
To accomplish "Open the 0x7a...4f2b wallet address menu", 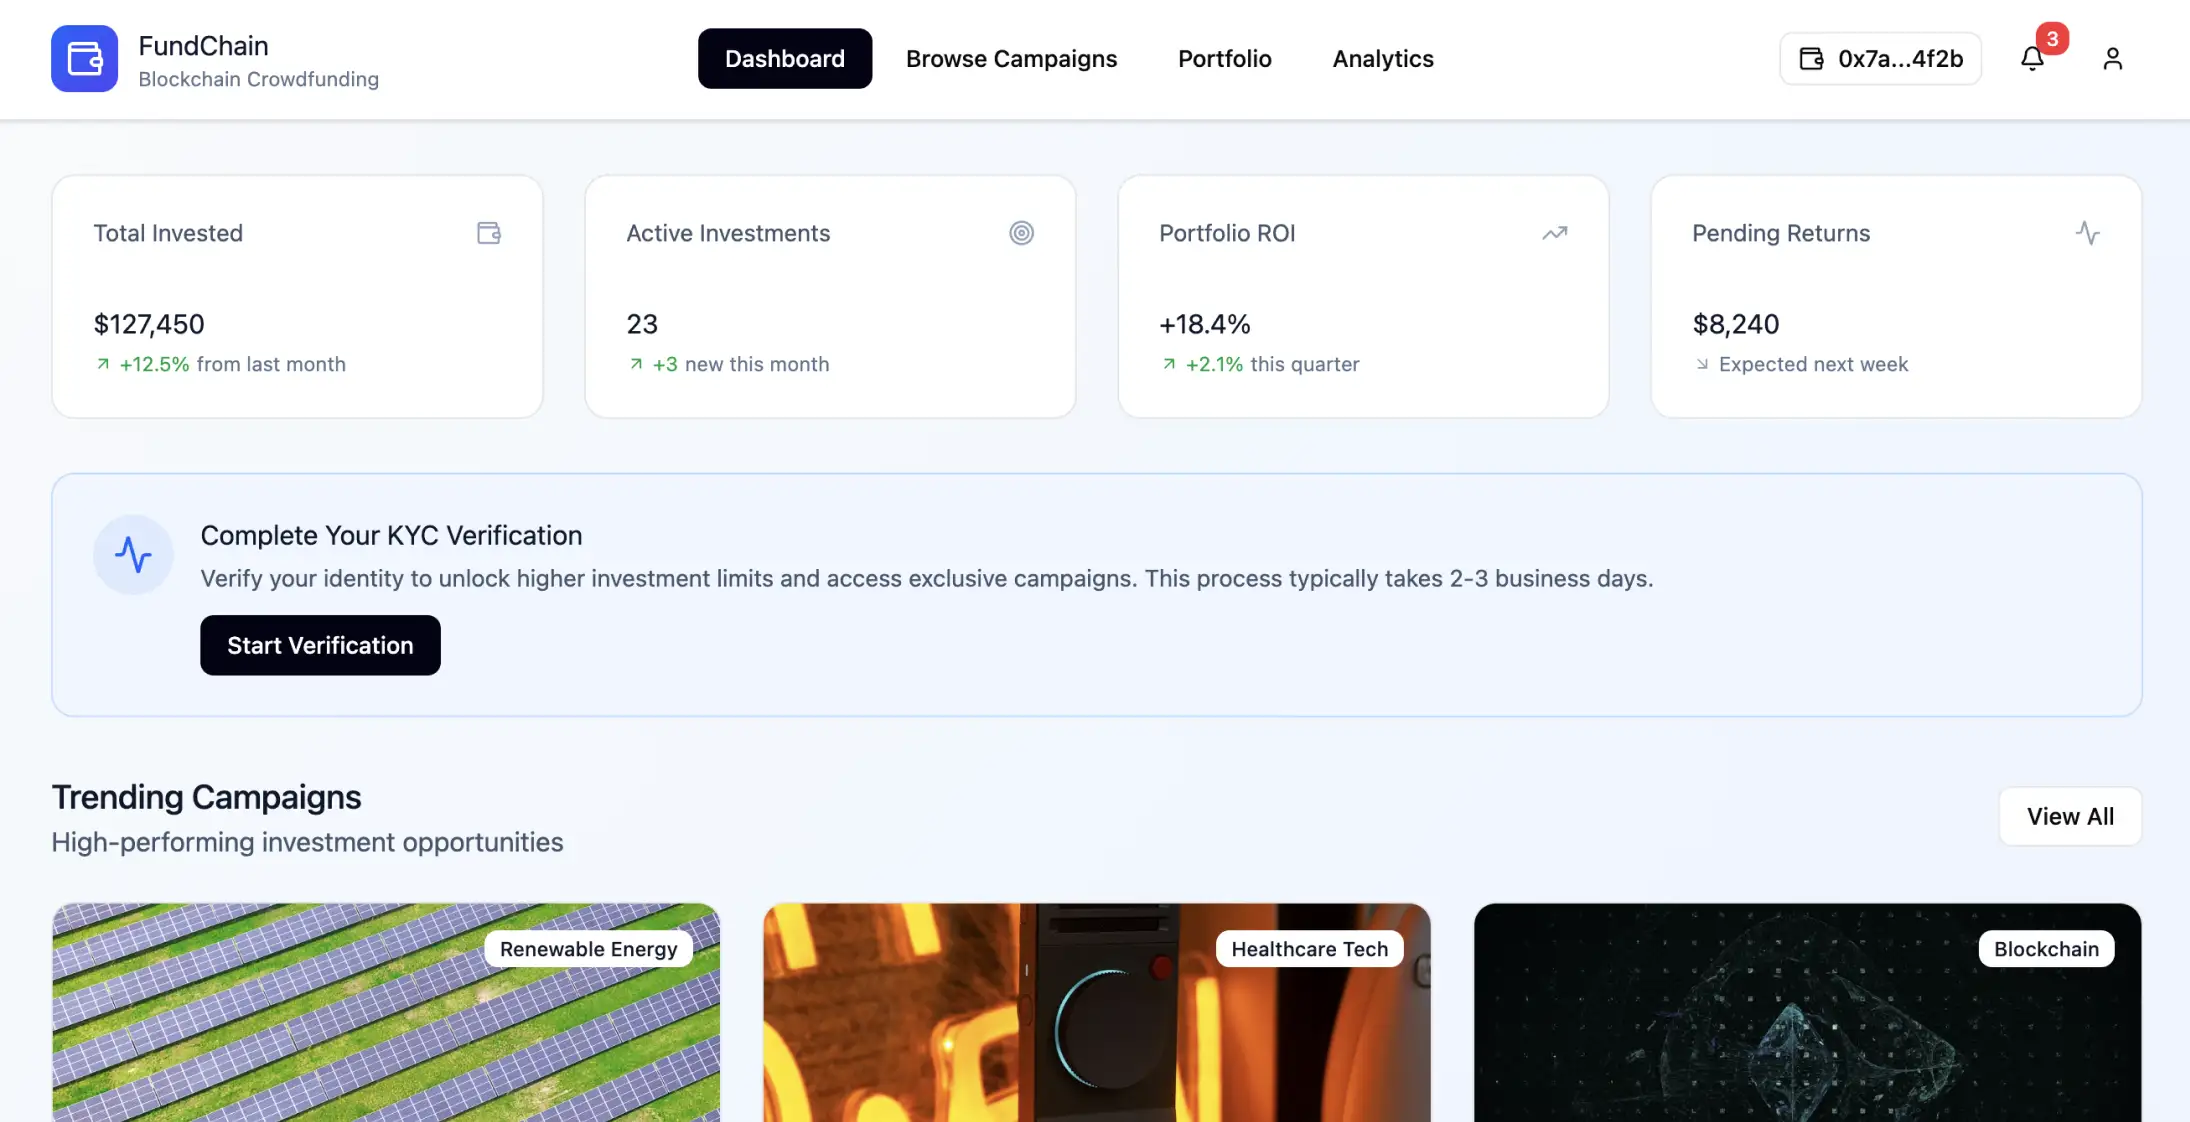I will pyautogui.click(x=1880, y=58).
